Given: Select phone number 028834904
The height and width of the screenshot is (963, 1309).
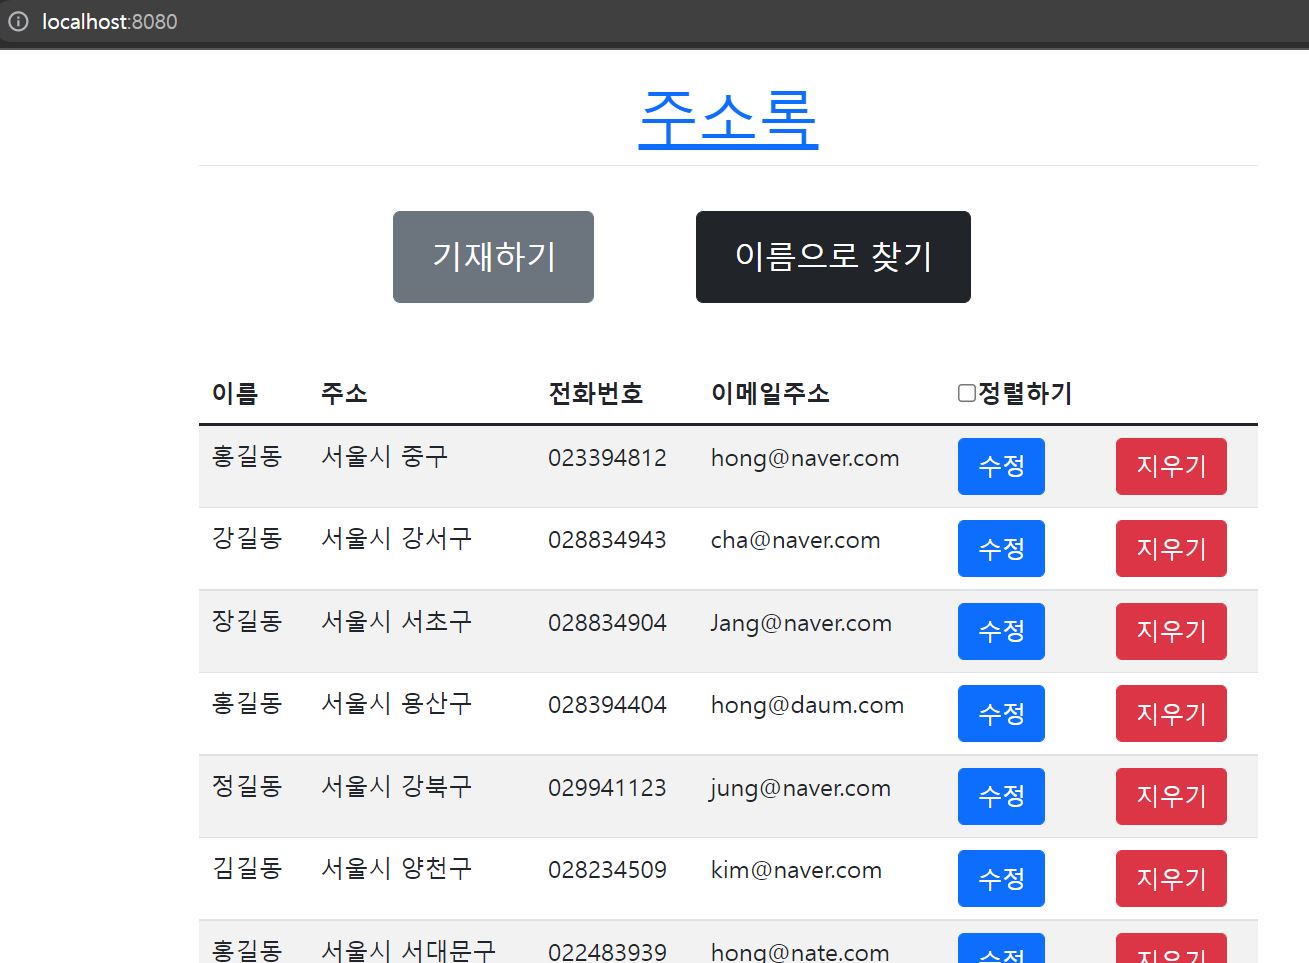Looking at the screenshot, I should coord(607,623).
